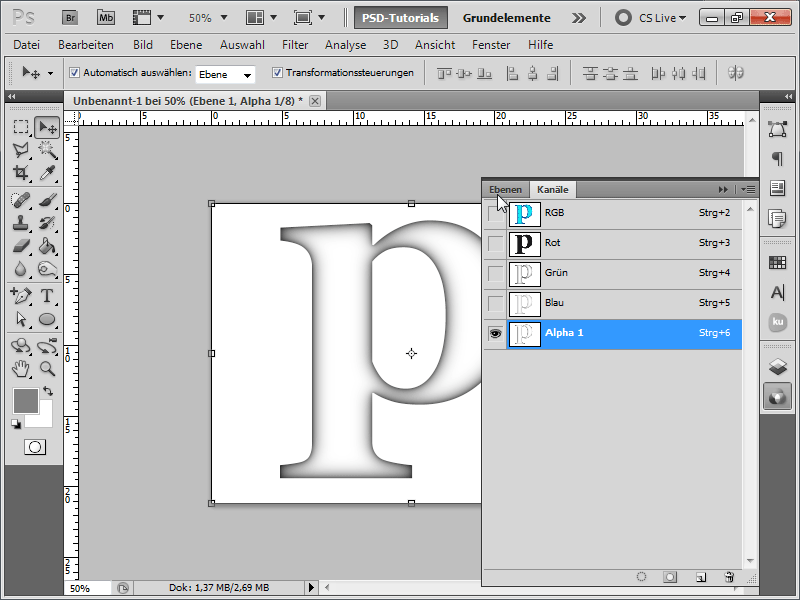The width and height of the screenshot is (800, 600).
Task: Open the Paragraph panel icon
Action: pos(777,159)
